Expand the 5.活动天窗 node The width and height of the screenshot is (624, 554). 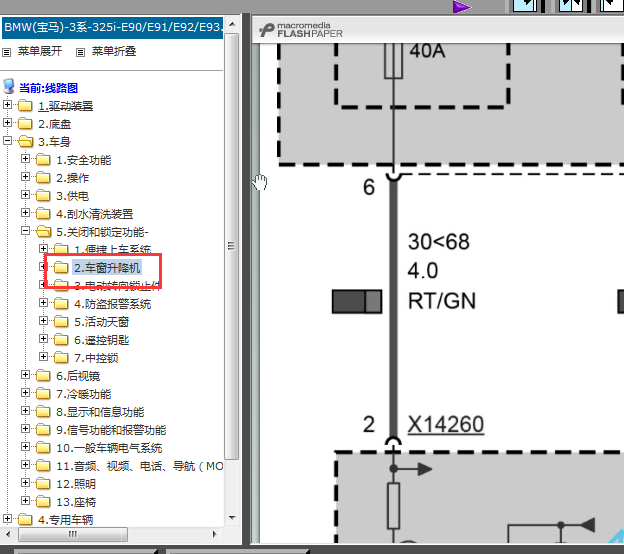coord(43,320)
